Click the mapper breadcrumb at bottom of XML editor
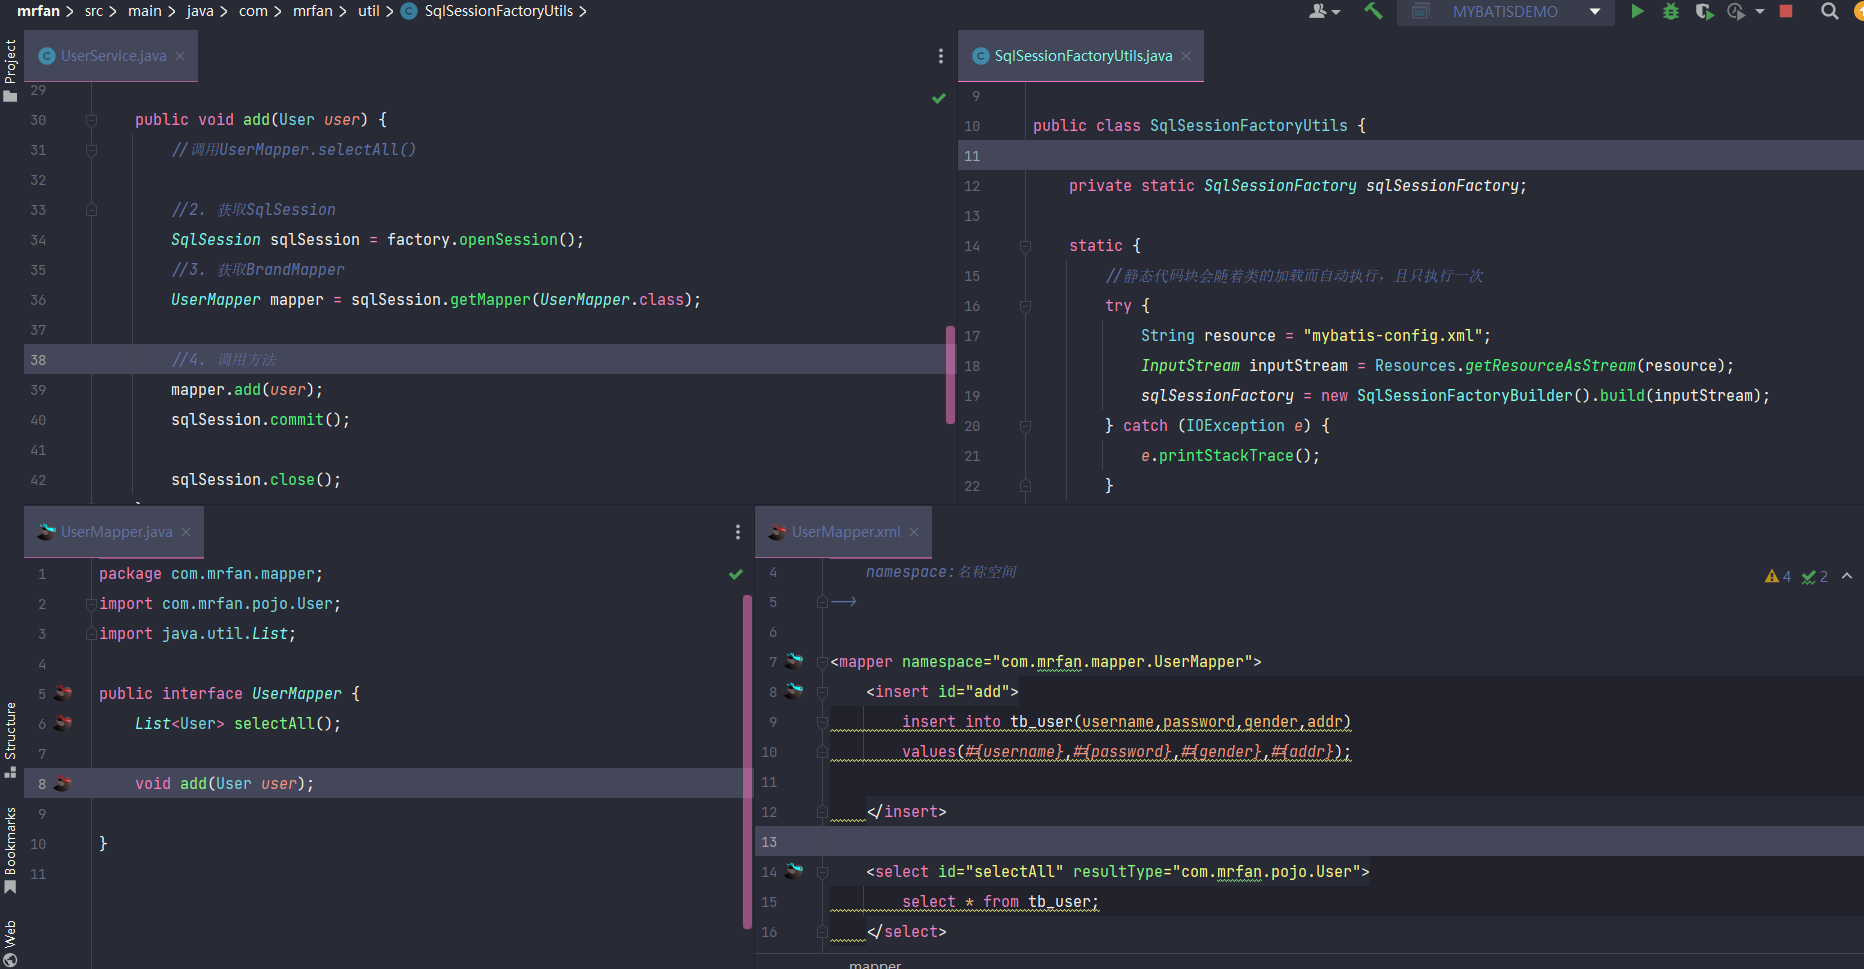1864x969 pixels. (x=875, y=964)
